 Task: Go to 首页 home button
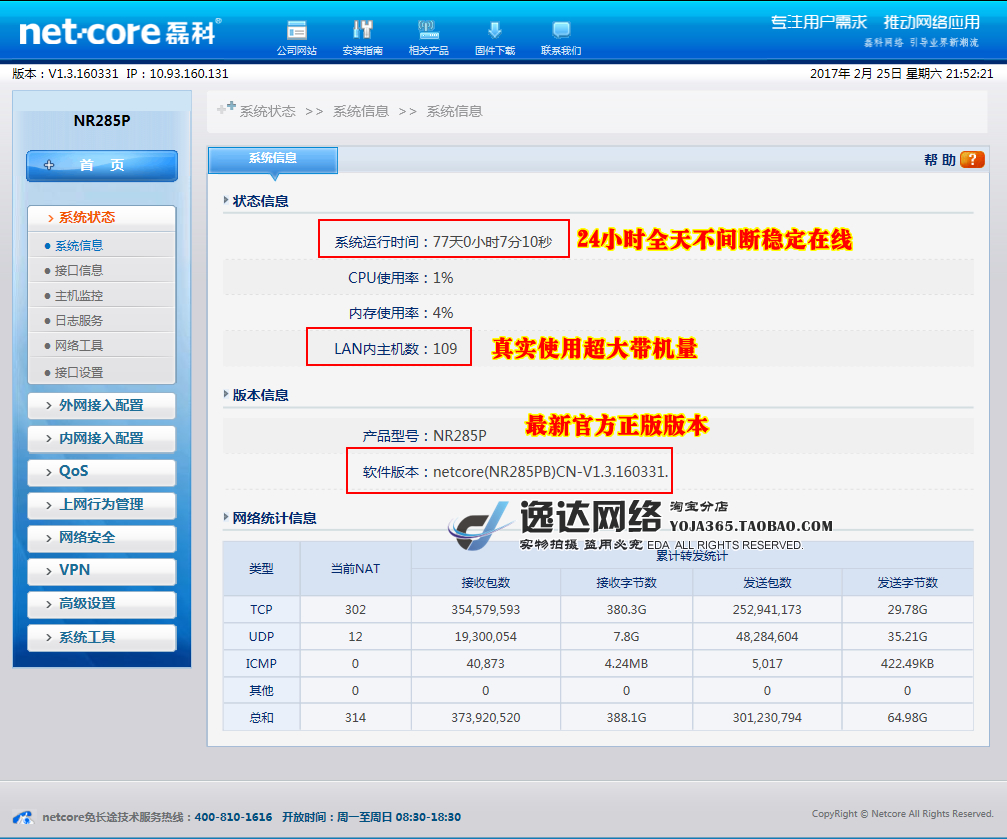tap(101, 166)
